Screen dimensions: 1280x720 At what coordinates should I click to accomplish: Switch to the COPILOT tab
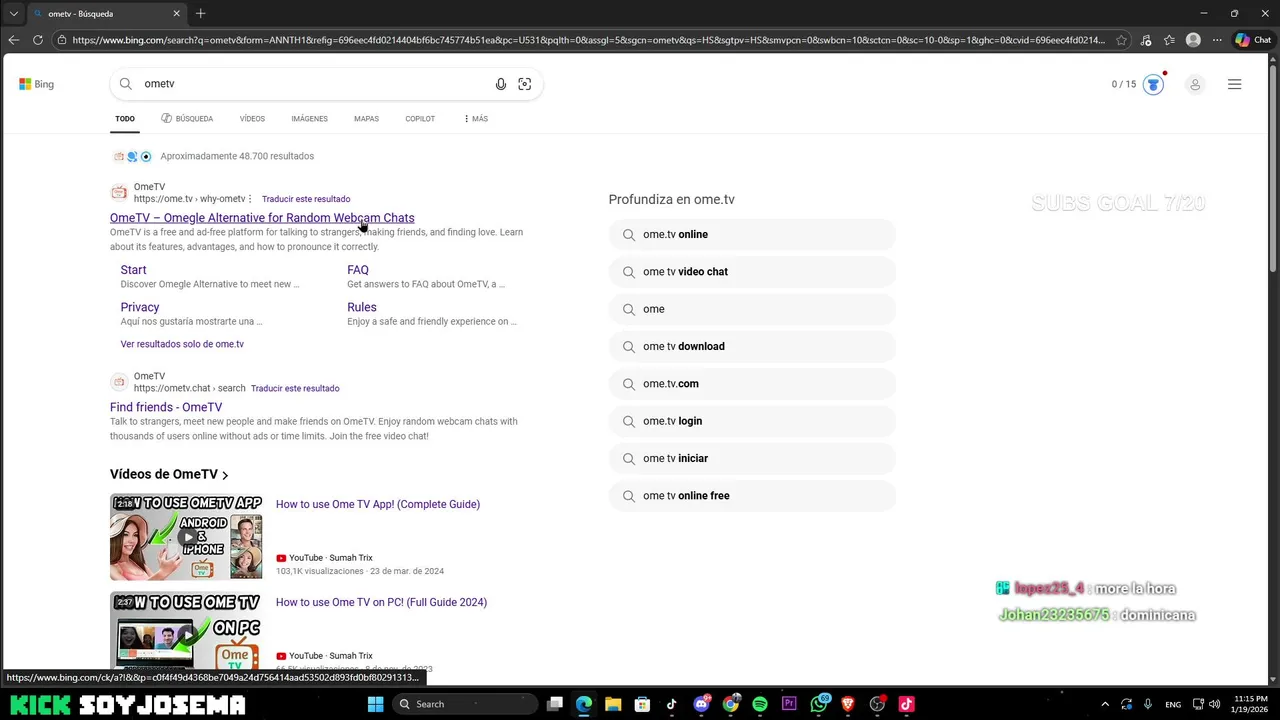[x=420, y=119]
